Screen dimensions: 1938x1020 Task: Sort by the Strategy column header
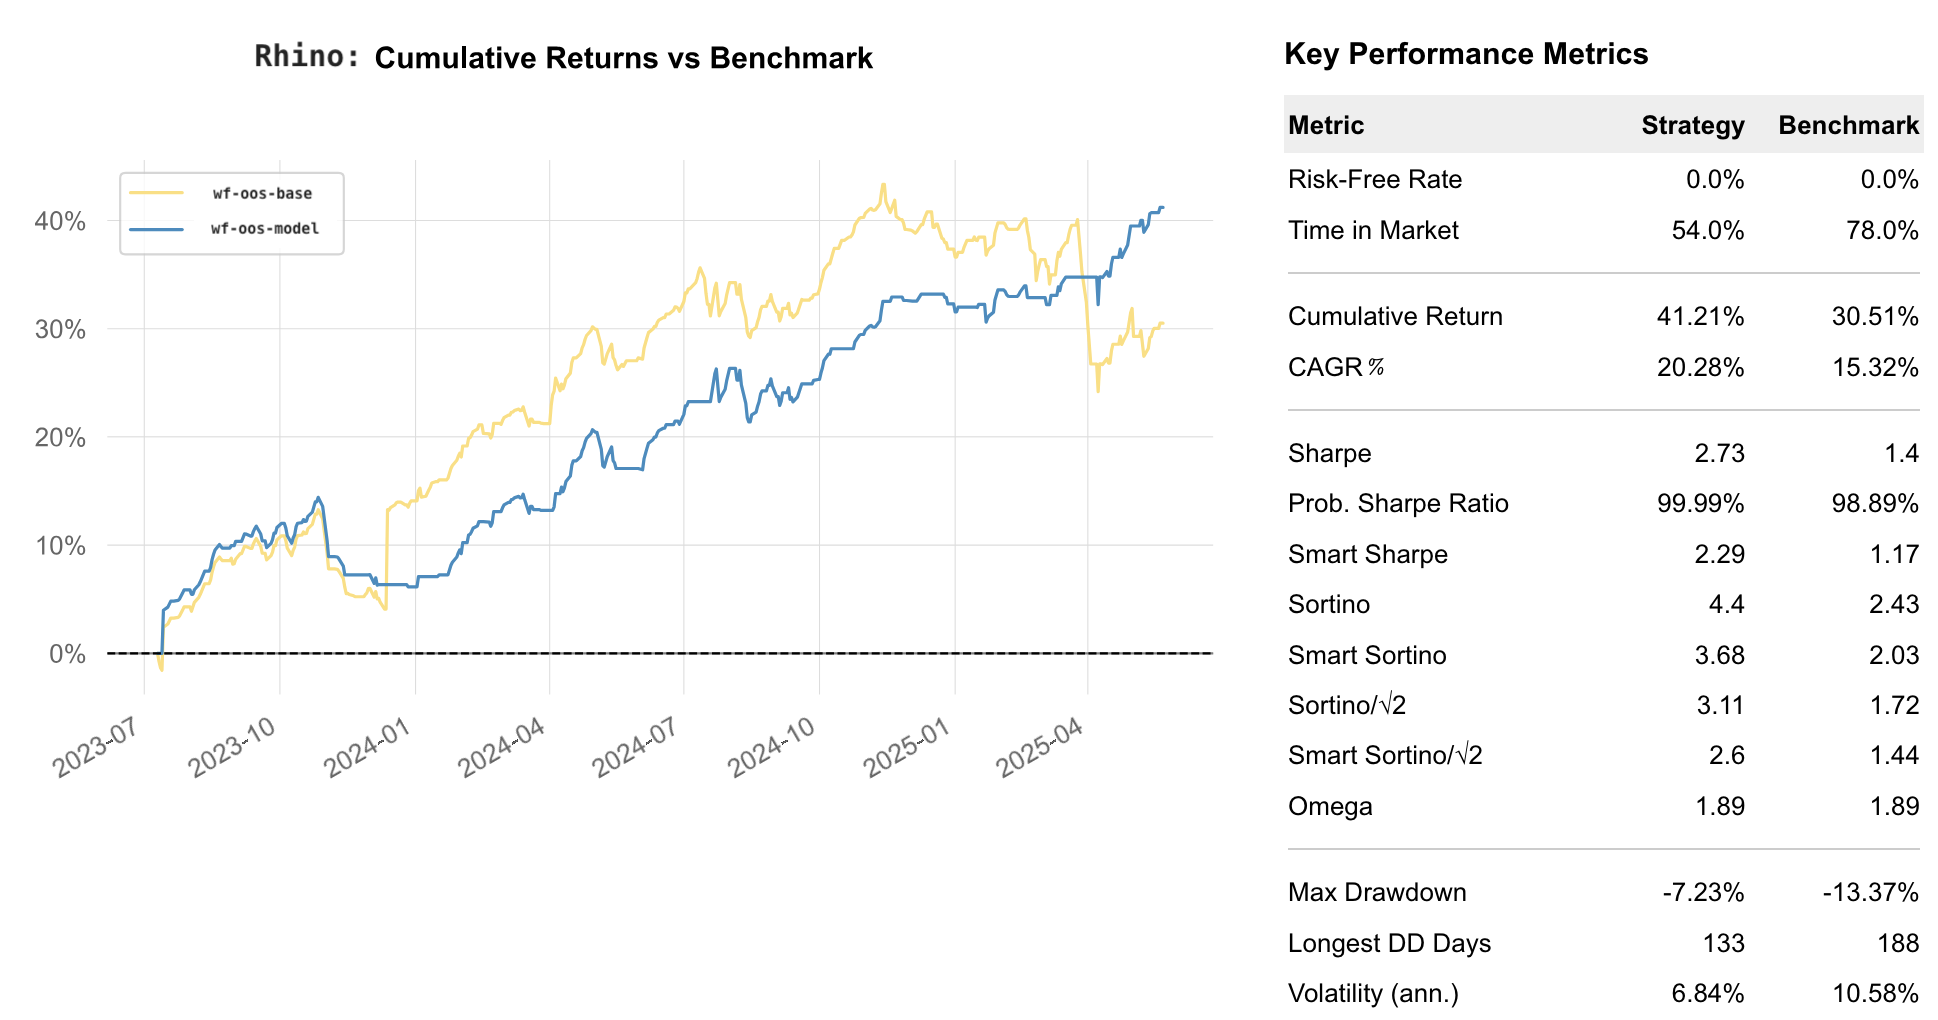[1692, 125]
